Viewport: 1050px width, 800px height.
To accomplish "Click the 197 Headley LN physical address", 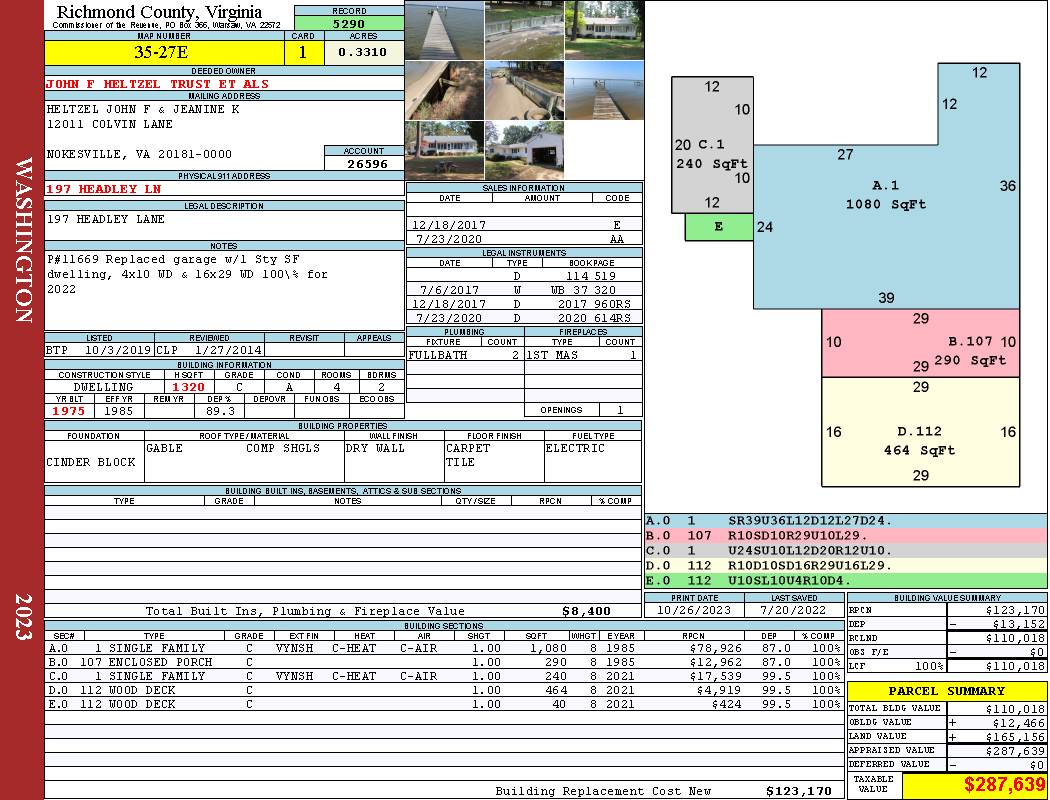I will 104,189.
